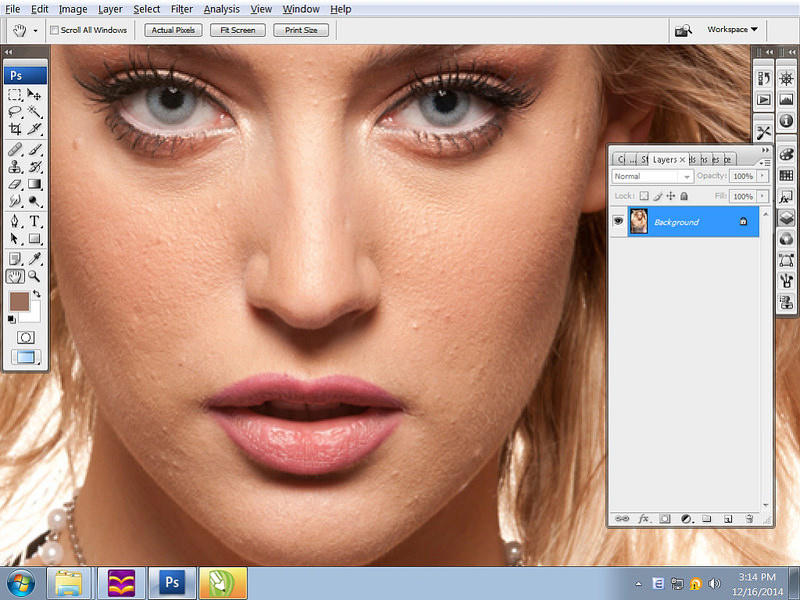Viewport: 800px width, 600px height.
Task: Change screen mode button in toolbox
Action: click(26, 357)
